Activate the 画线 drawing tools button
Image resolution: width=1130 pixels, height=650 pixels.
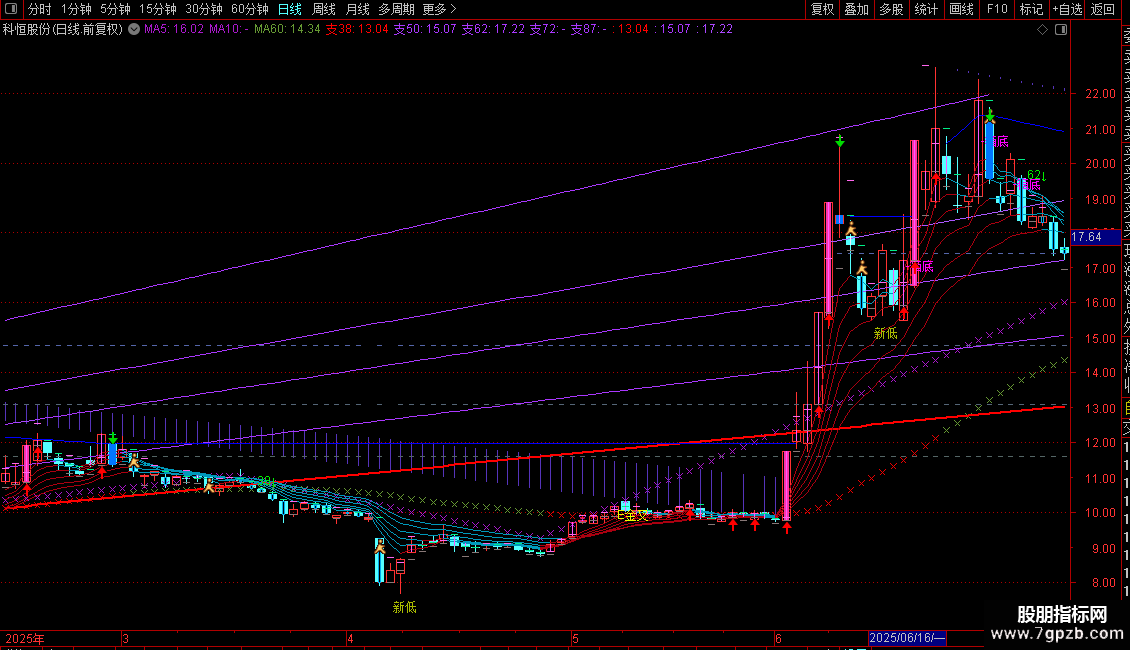coord(961,9)
